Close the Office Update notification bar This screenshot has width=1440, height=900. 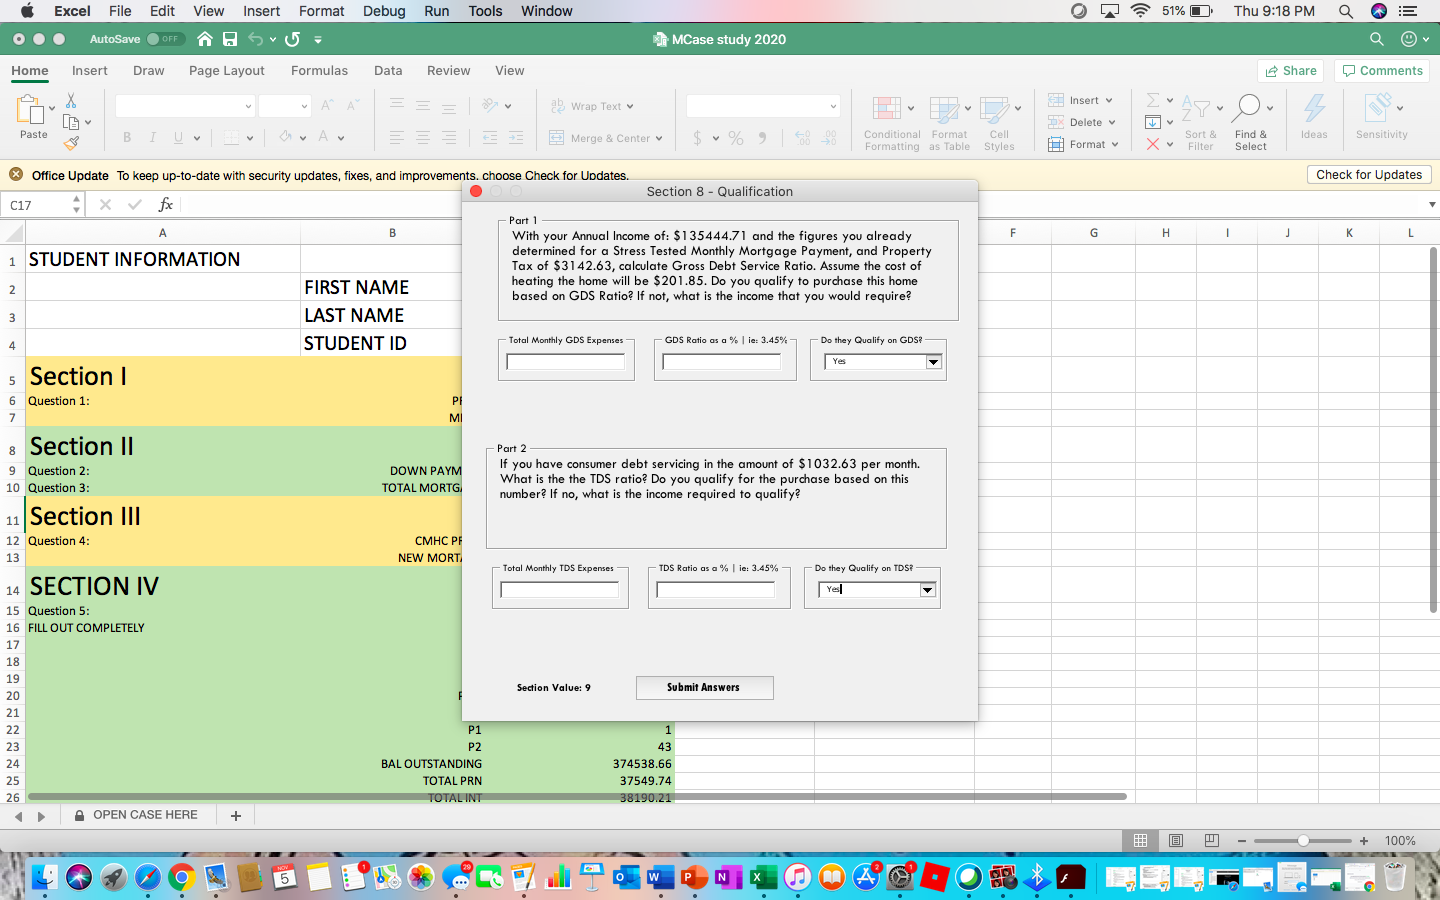pos(16,174)
